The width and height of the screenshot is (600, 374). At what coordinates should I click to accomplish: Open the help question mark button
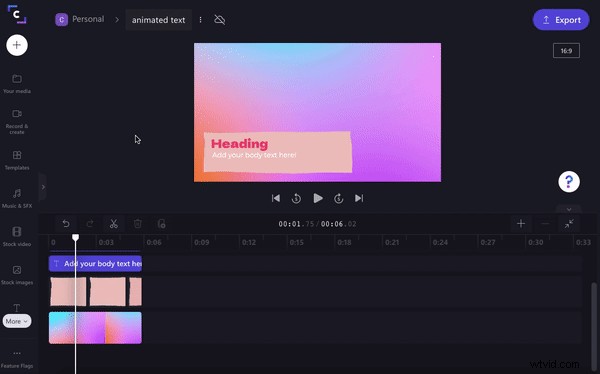pyautogui.click(x=569, y=181)
